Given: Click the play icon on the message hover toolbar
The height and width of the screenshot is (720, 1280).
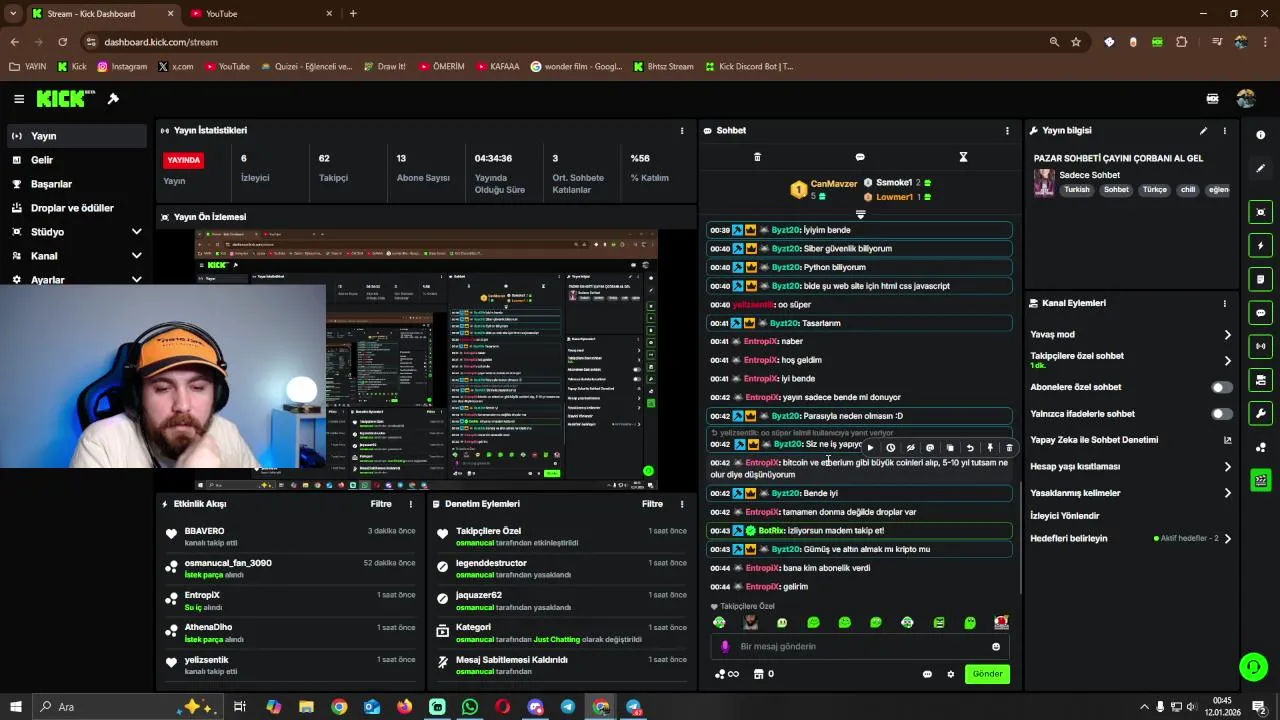Looking at the screenshot, I should pyautogui.click(x=870, y=448).
